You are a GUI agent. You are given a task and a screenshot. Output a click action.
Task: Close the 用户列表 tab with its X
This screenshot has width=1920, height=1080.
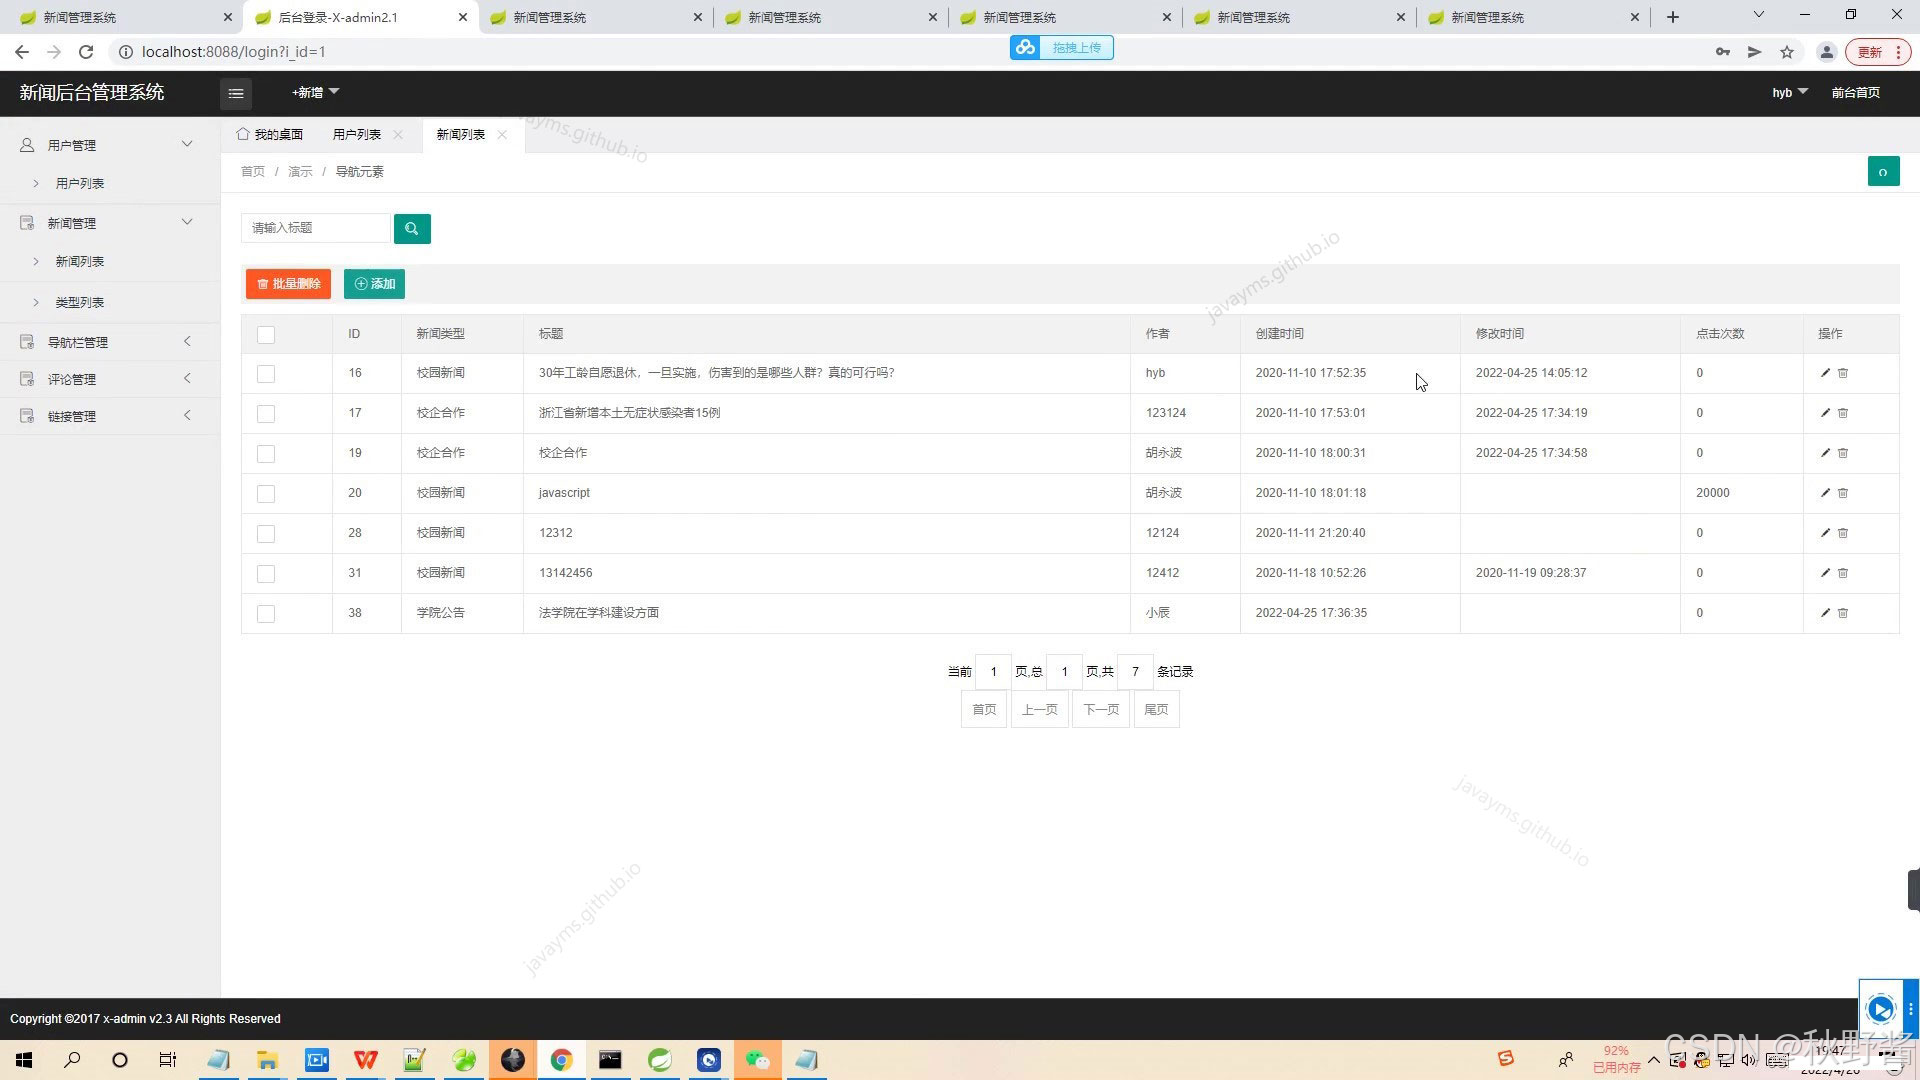398,135
